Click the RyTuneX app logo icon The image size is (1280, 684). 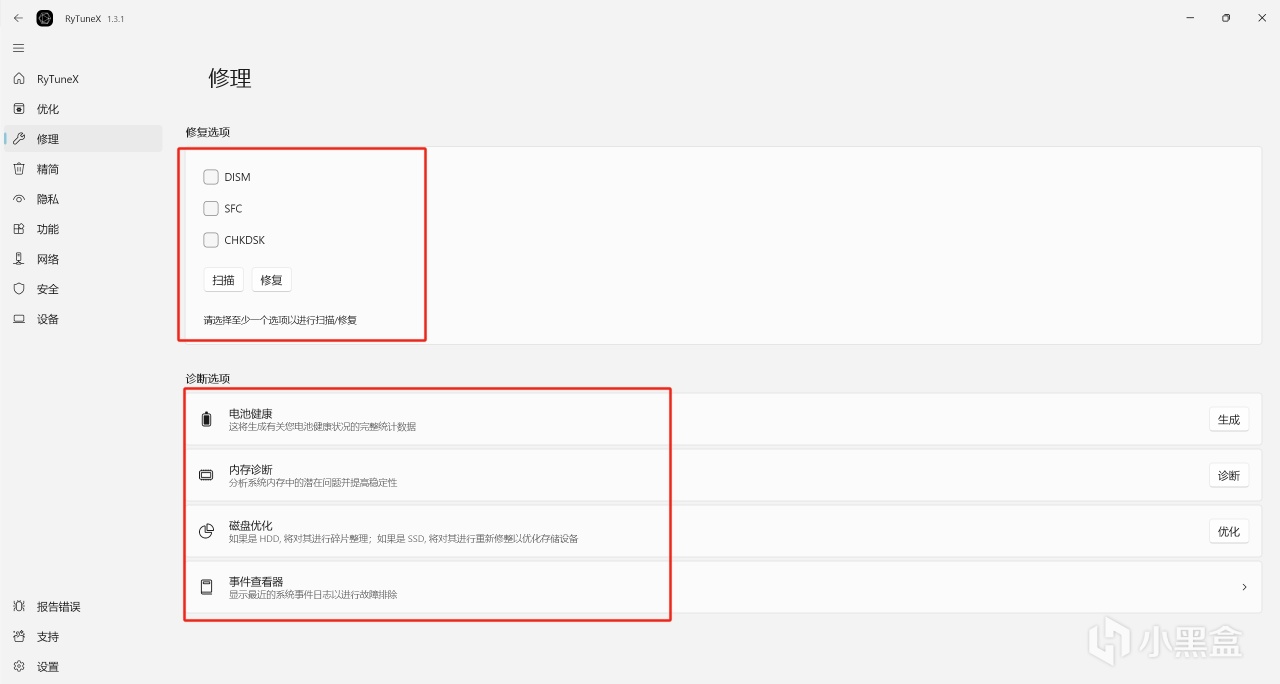[45, 18]
